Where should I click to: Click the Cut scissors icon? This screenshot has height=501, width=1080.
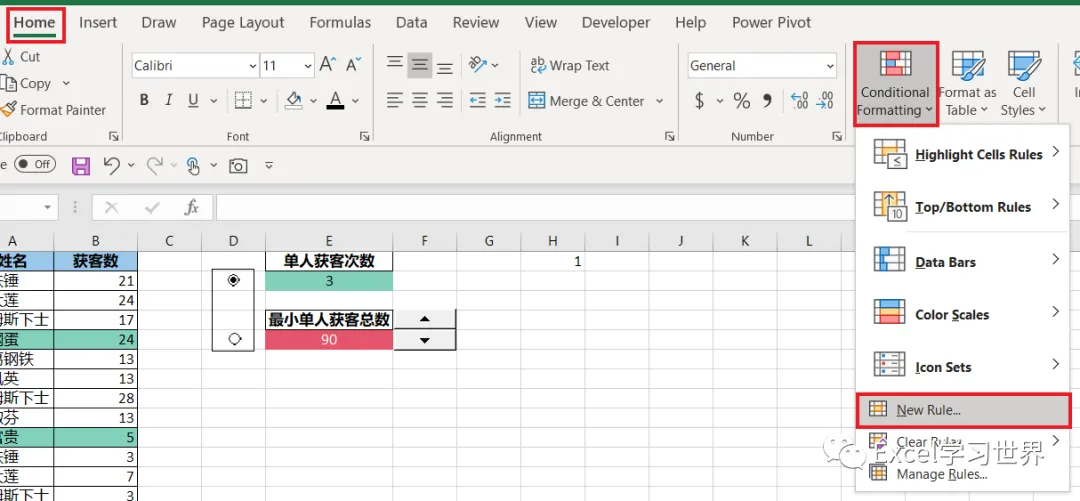coord(8,57)
